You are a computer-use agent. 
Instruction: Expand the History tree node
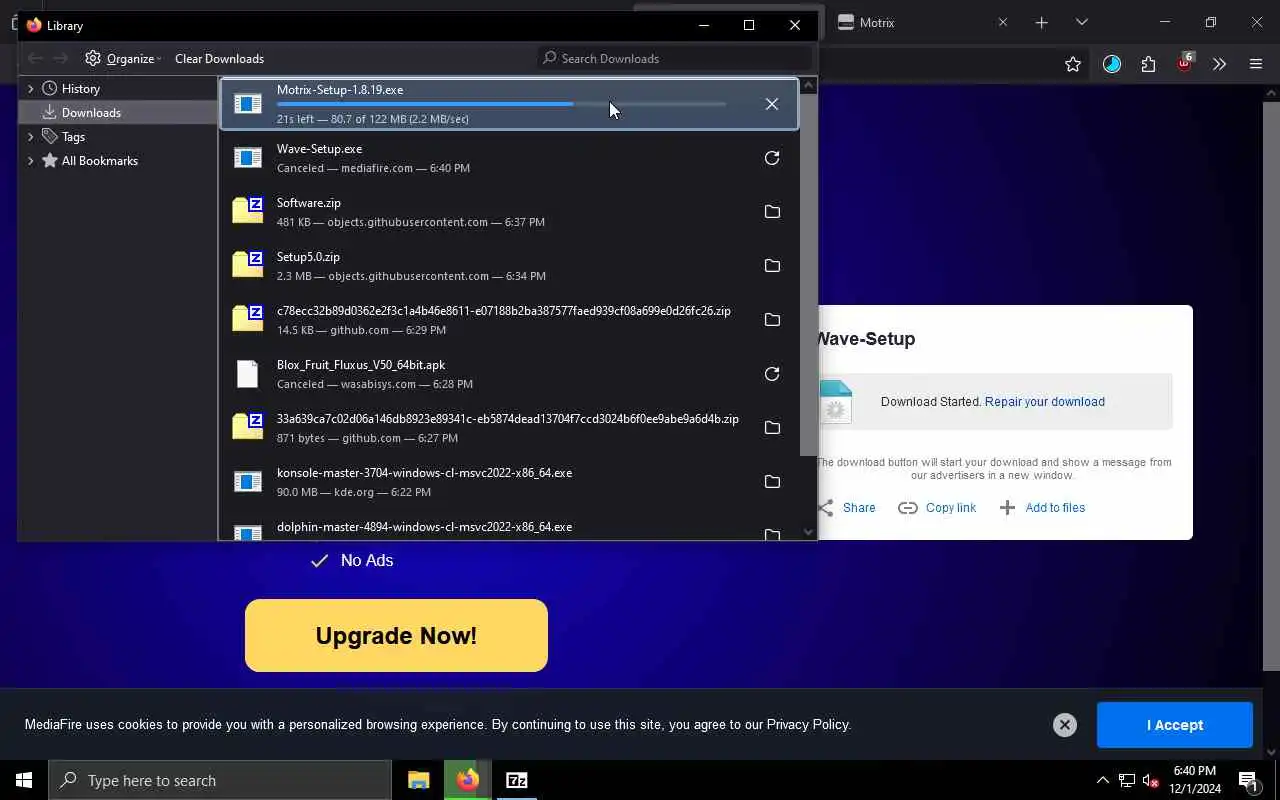click(30, 89)
